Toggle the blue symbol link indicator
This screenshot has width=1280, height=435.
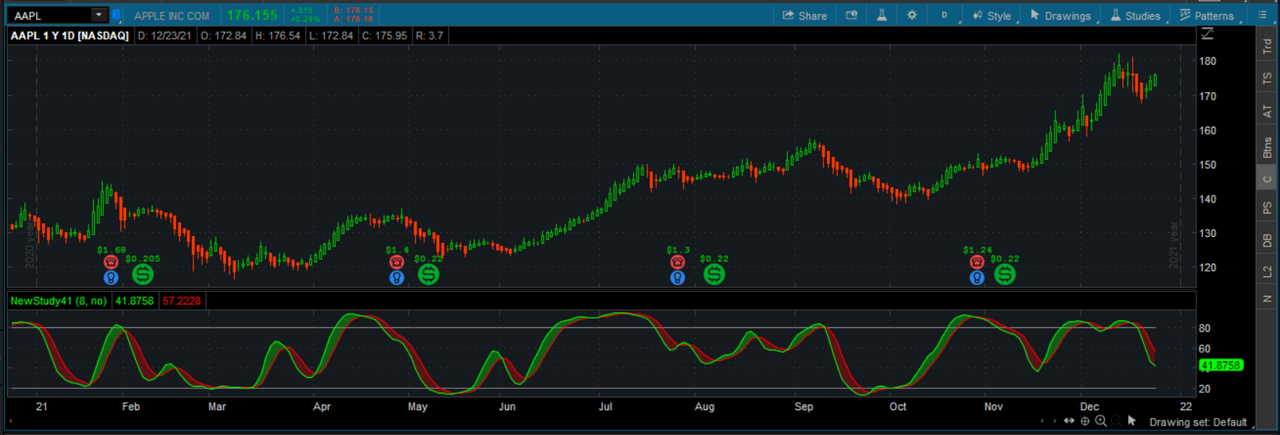tap(116, 15)
